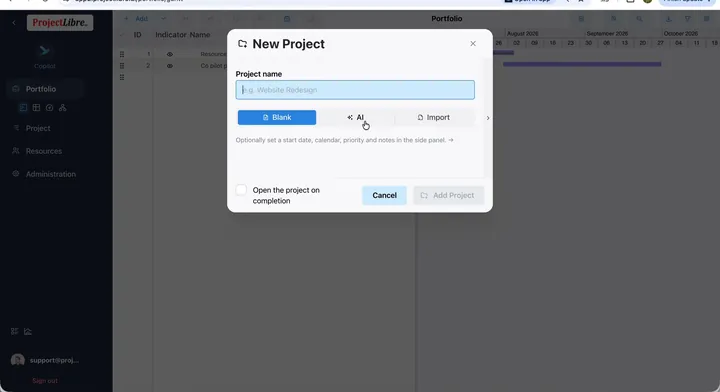Select the Import project option
This screenshot has height=392, width=720.
pyautogui.click(x=433, y=118)
